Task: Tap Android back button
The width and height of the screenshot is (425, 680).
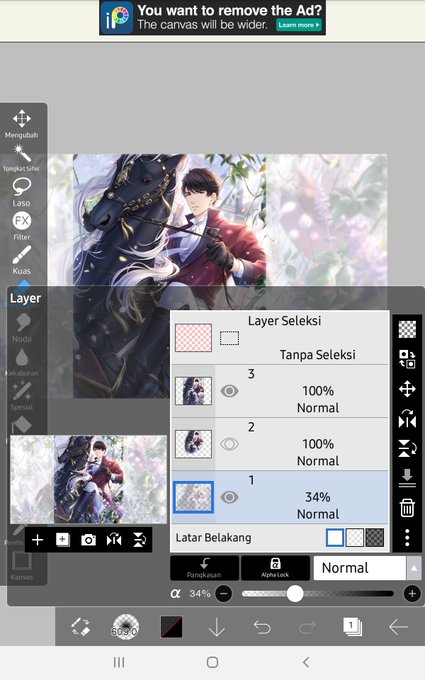Action: coord(306,662)
